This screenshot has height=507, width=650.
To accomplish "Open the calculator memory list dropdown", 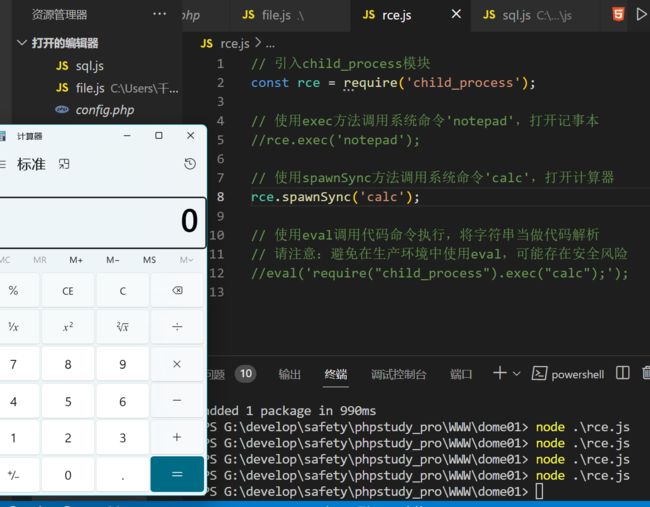I will (x=186, y=260).
